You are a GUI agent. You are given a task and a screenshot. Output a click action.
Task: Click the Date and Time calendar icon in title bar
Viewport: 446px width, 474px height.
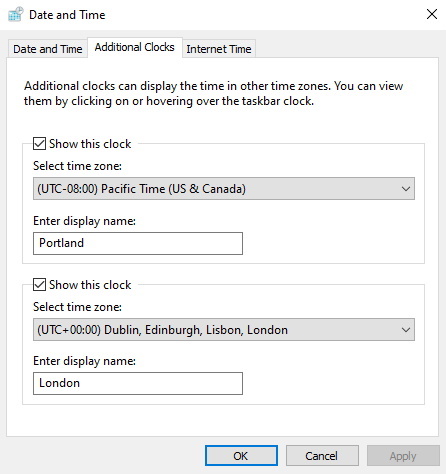[16, 14]
